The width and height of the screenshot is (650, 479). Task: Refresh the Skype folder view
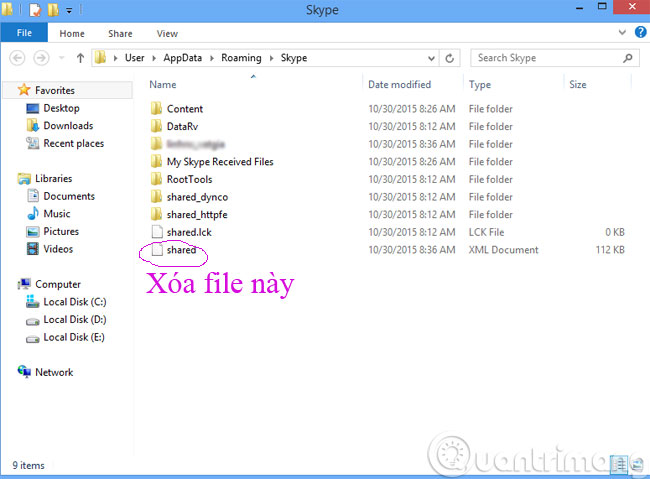450,58
